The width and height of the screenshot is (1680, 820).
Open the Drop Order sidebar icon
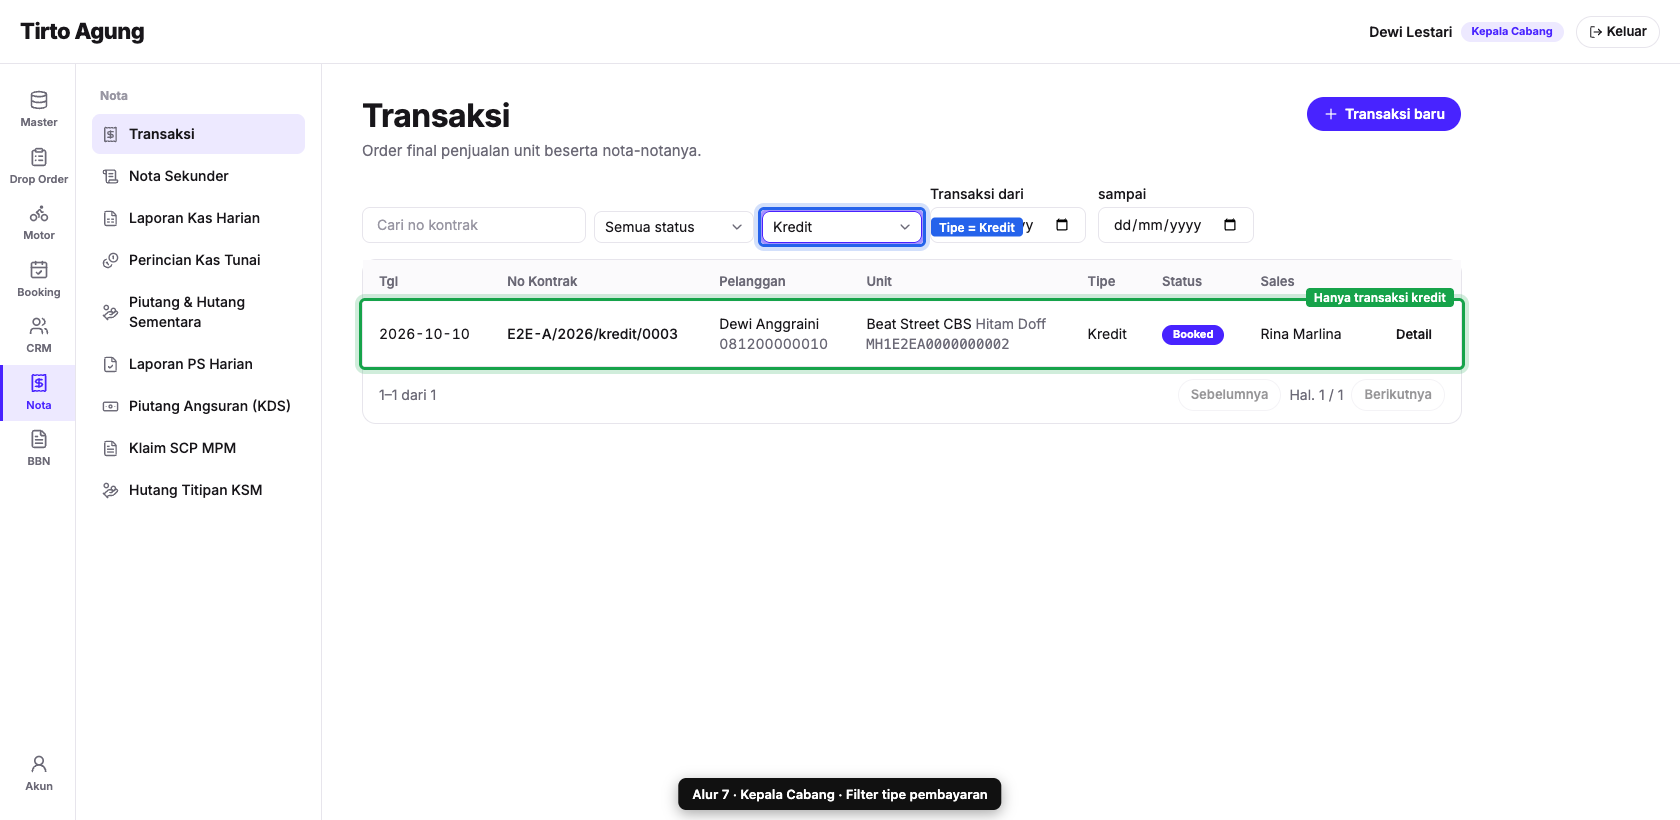(x=38, y=166)
